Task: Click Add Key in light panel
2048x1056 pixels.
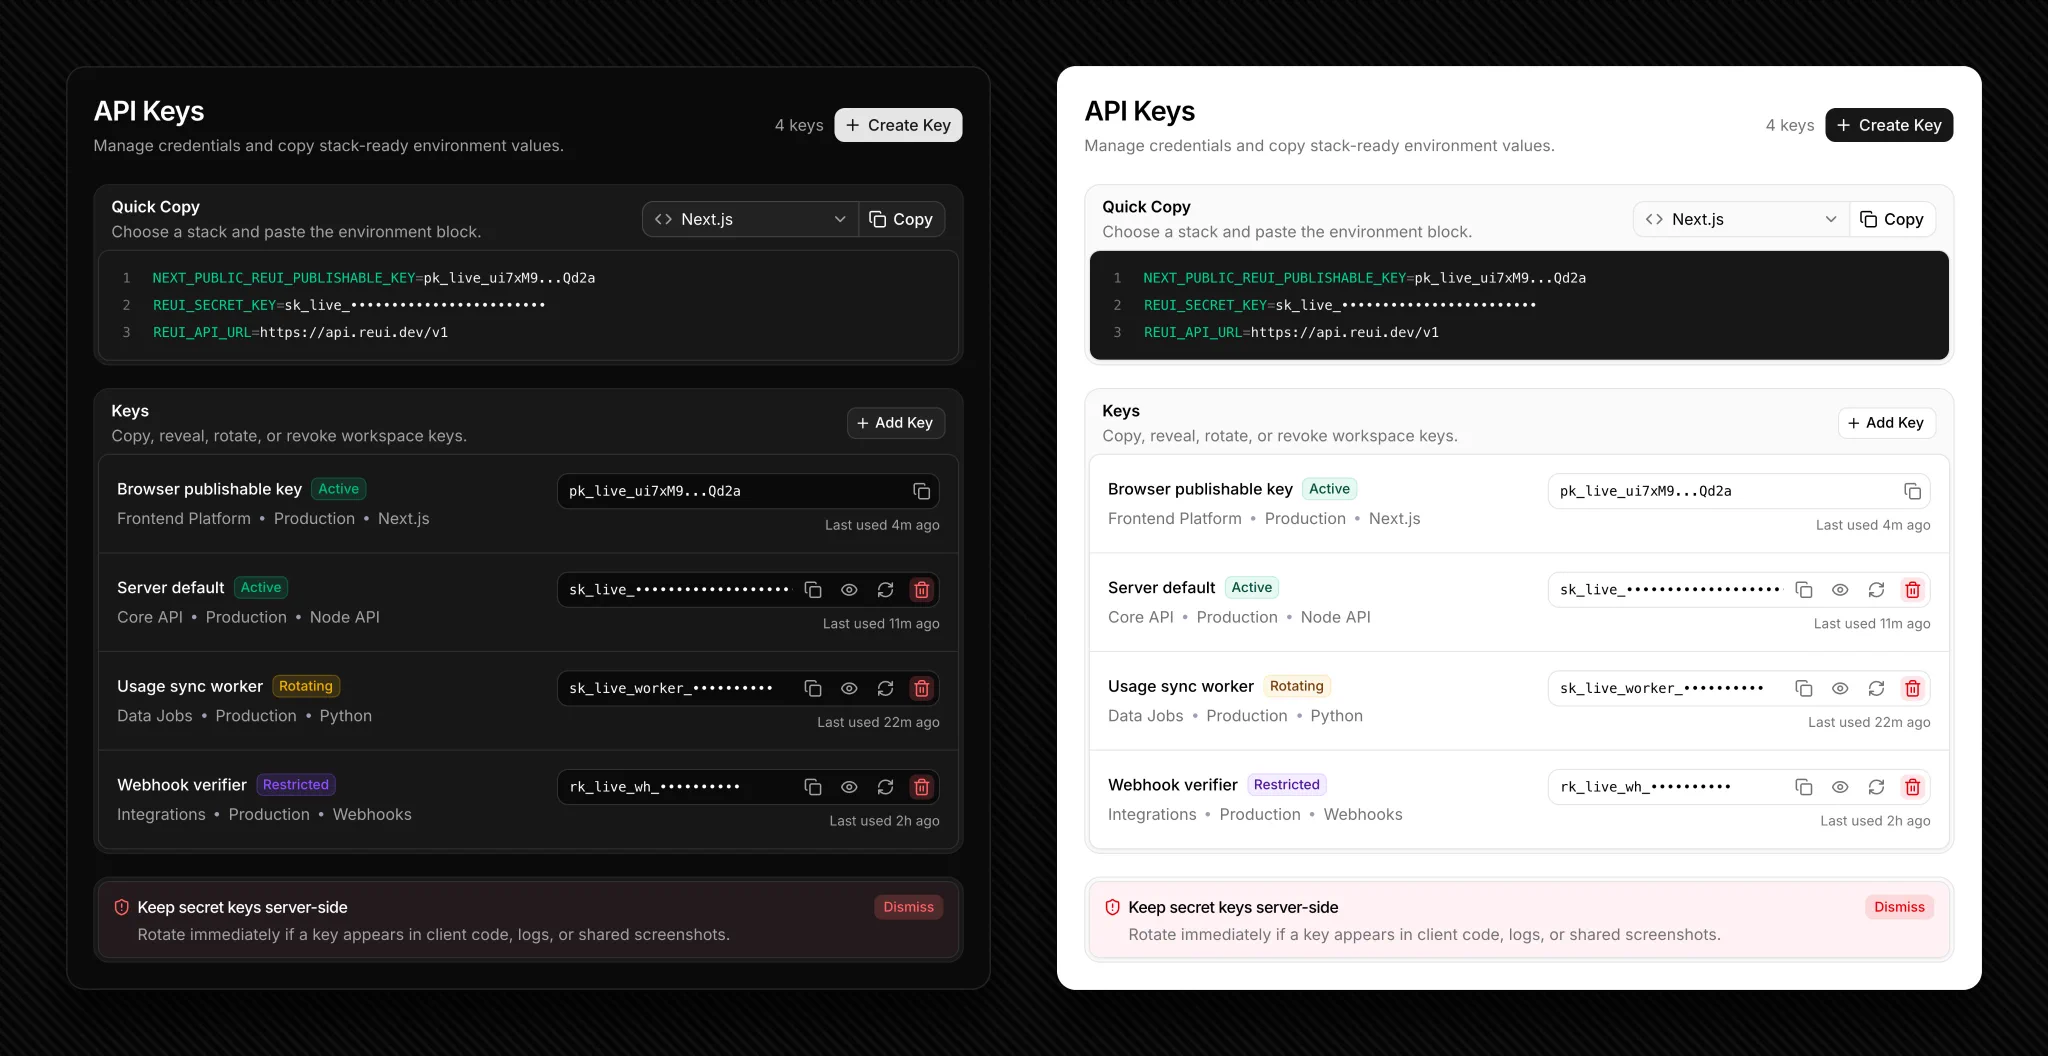Action: pos(1886,423)
